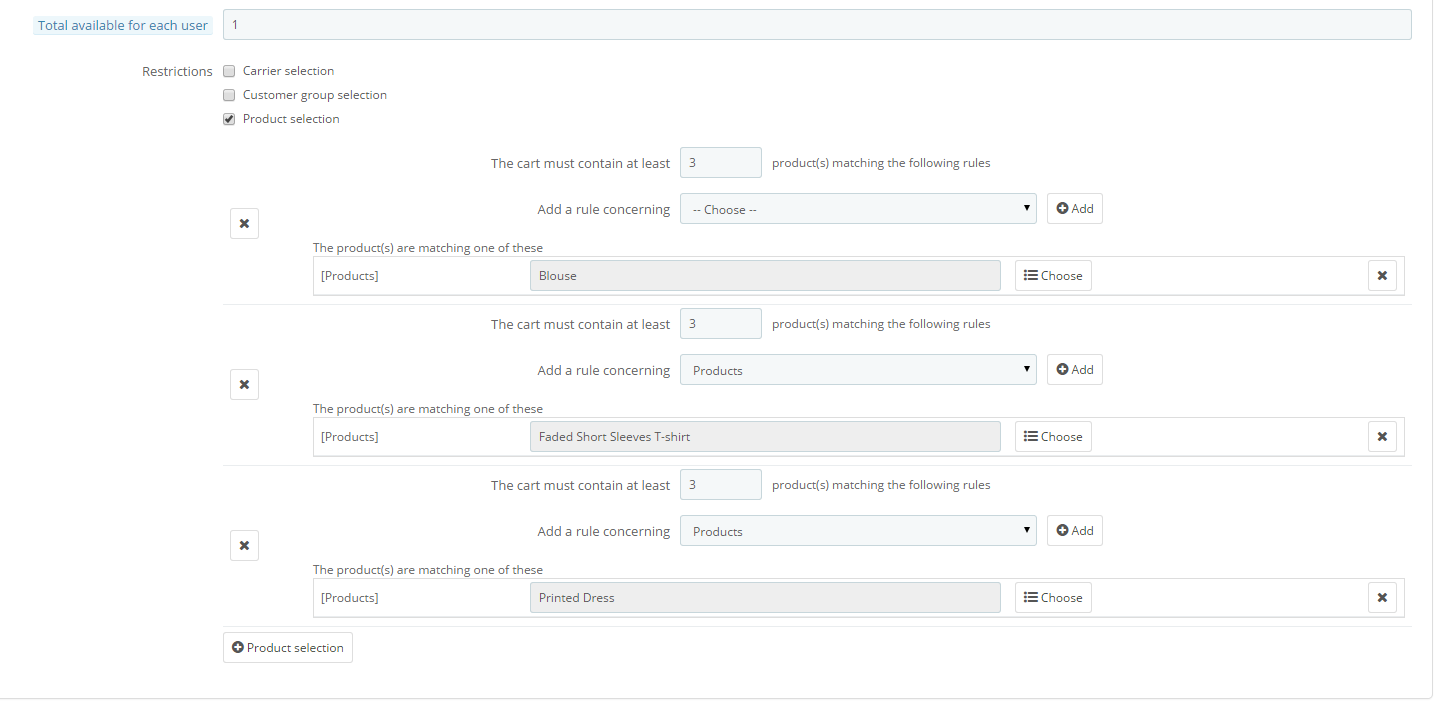This screenshot has height=707, width=1439.
Task: Add a new Product selection group
Action: [288, 648]
